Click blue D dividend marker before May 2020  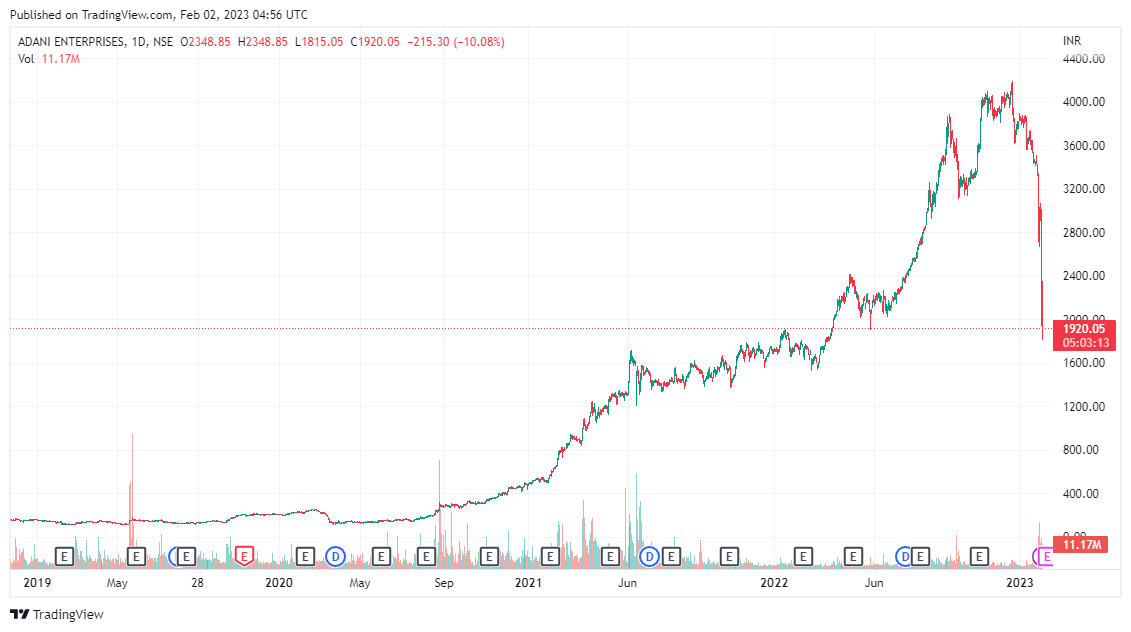coord(335,556)
